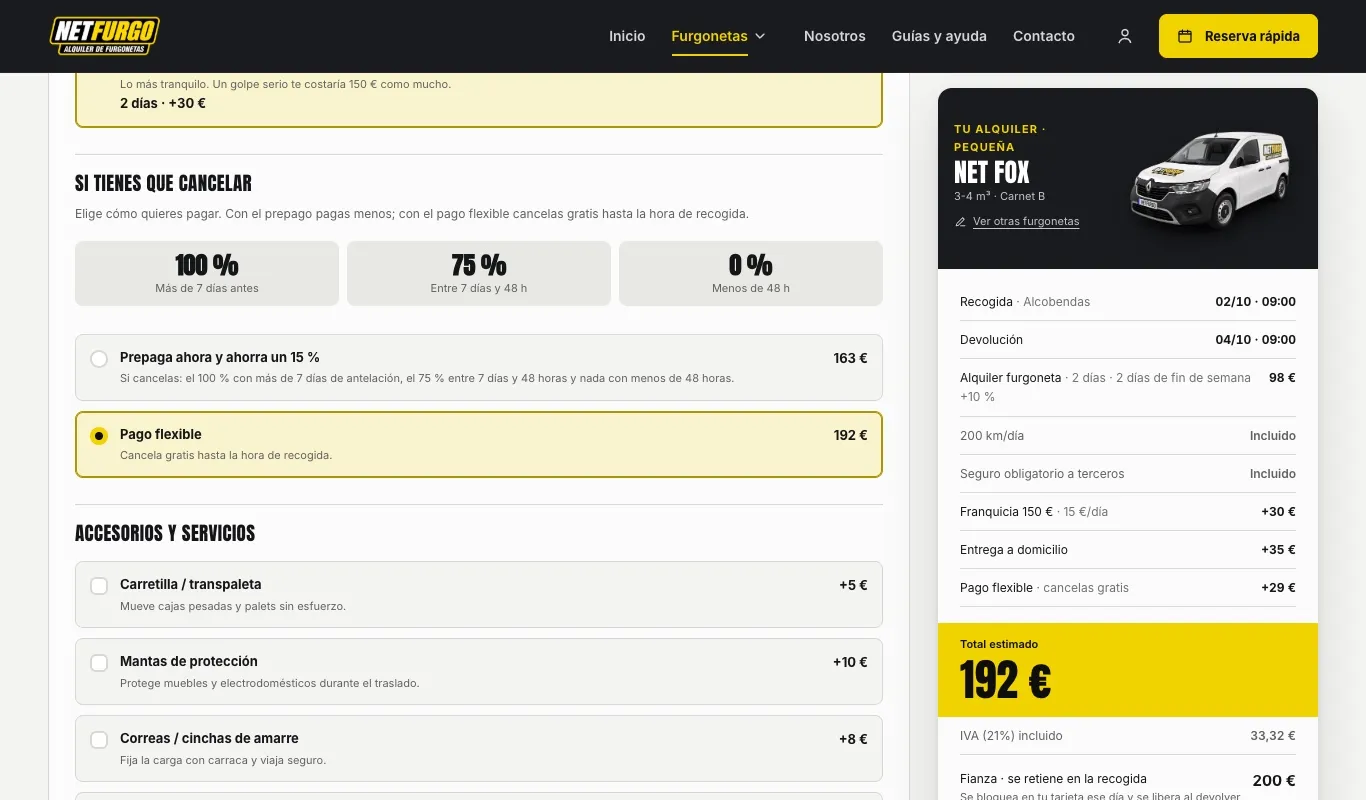Click the +8 € Correas price
Viewport: 1366px width, 800px height.
point(853,739)
